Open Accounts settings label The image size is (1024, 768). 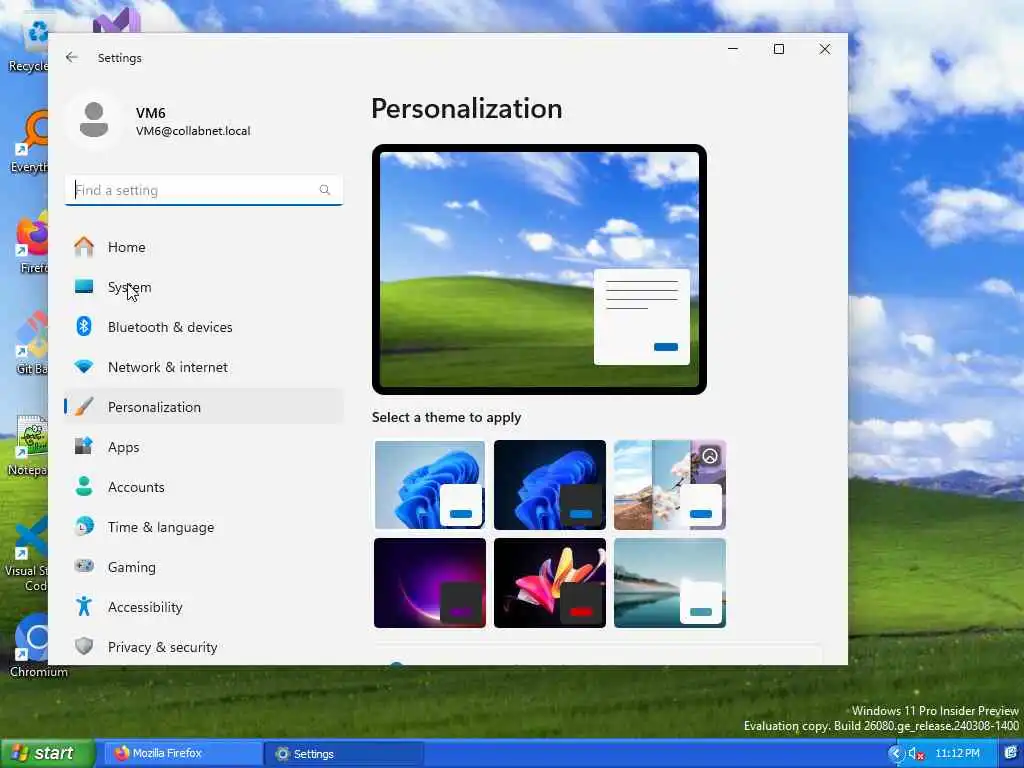(x=136, y=487)
